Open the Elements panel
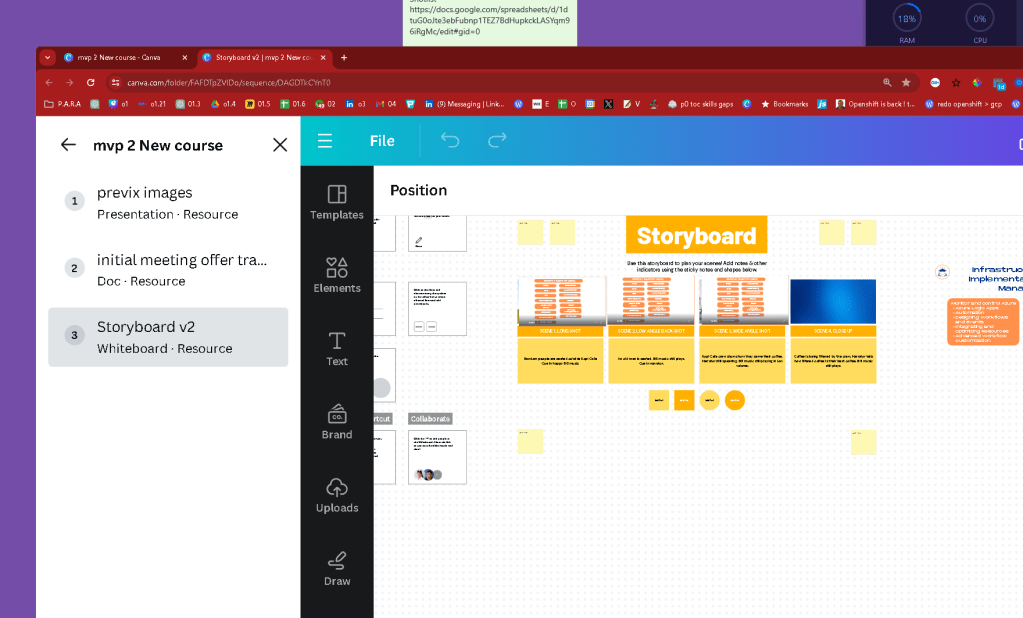 337,275
